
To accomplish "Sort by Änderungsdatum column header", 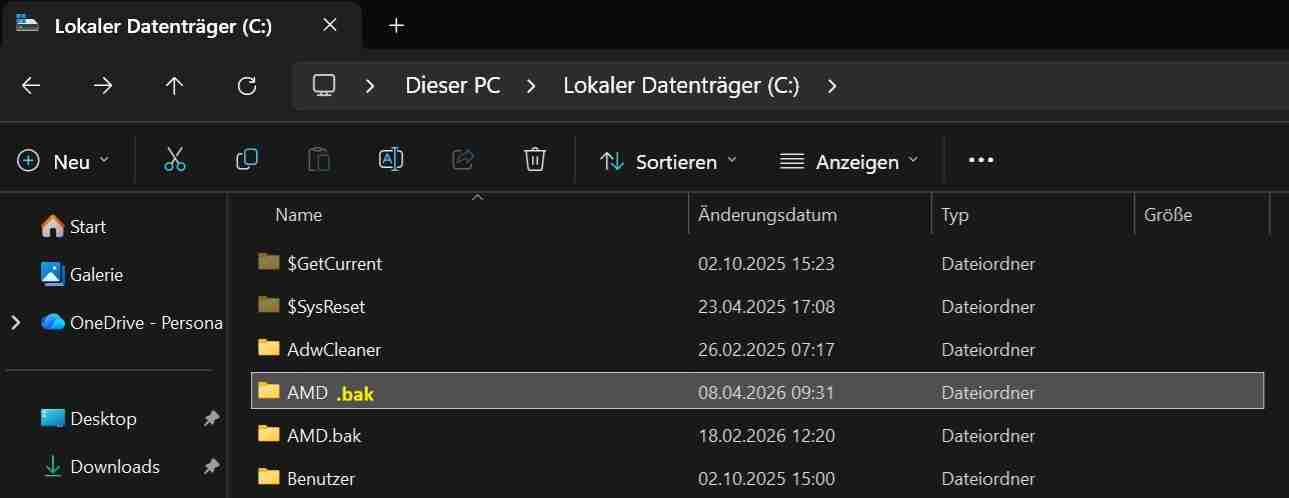I will tap(767, 215).
